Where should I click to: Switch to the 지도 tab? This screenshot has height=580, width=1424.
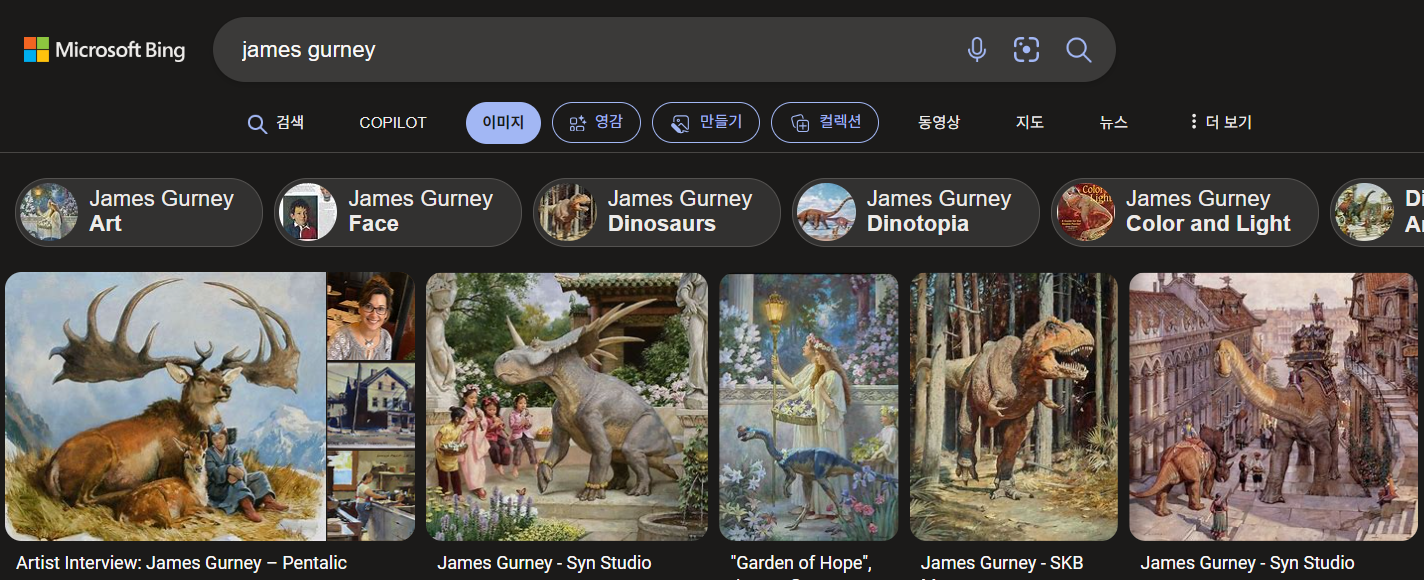1030,123
